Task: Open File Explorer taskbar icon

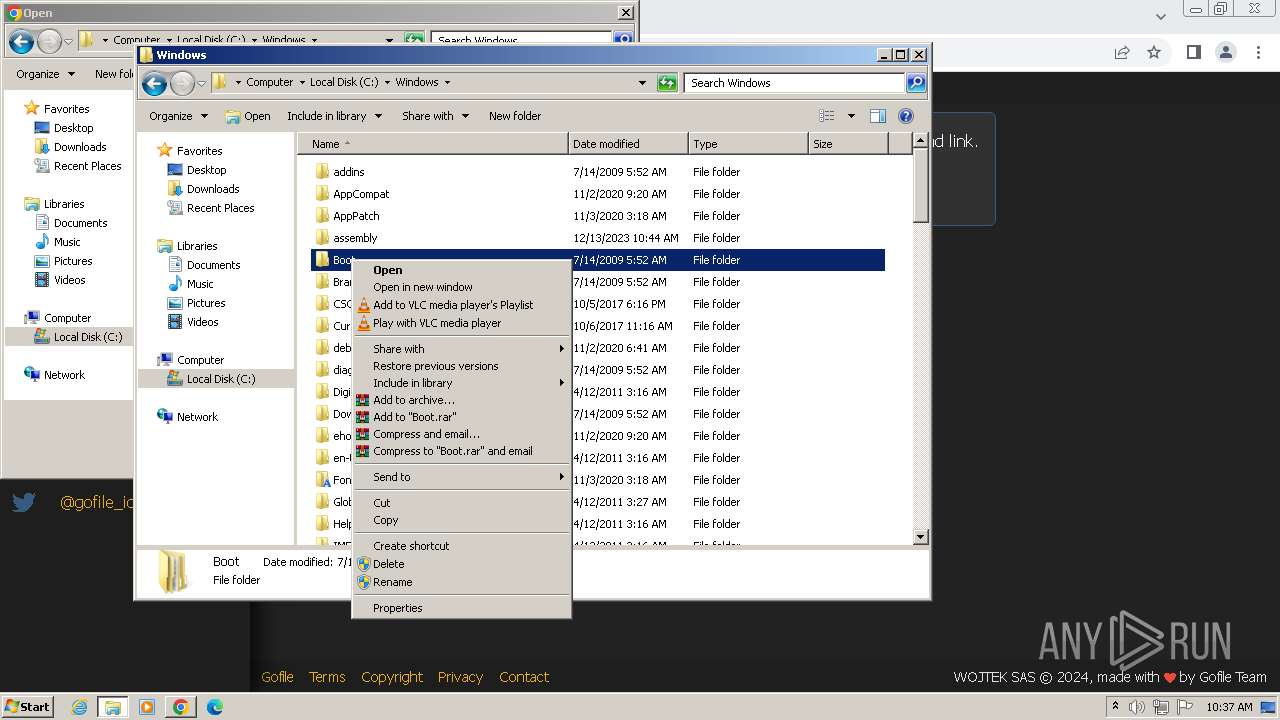Action: pos(112,707)
